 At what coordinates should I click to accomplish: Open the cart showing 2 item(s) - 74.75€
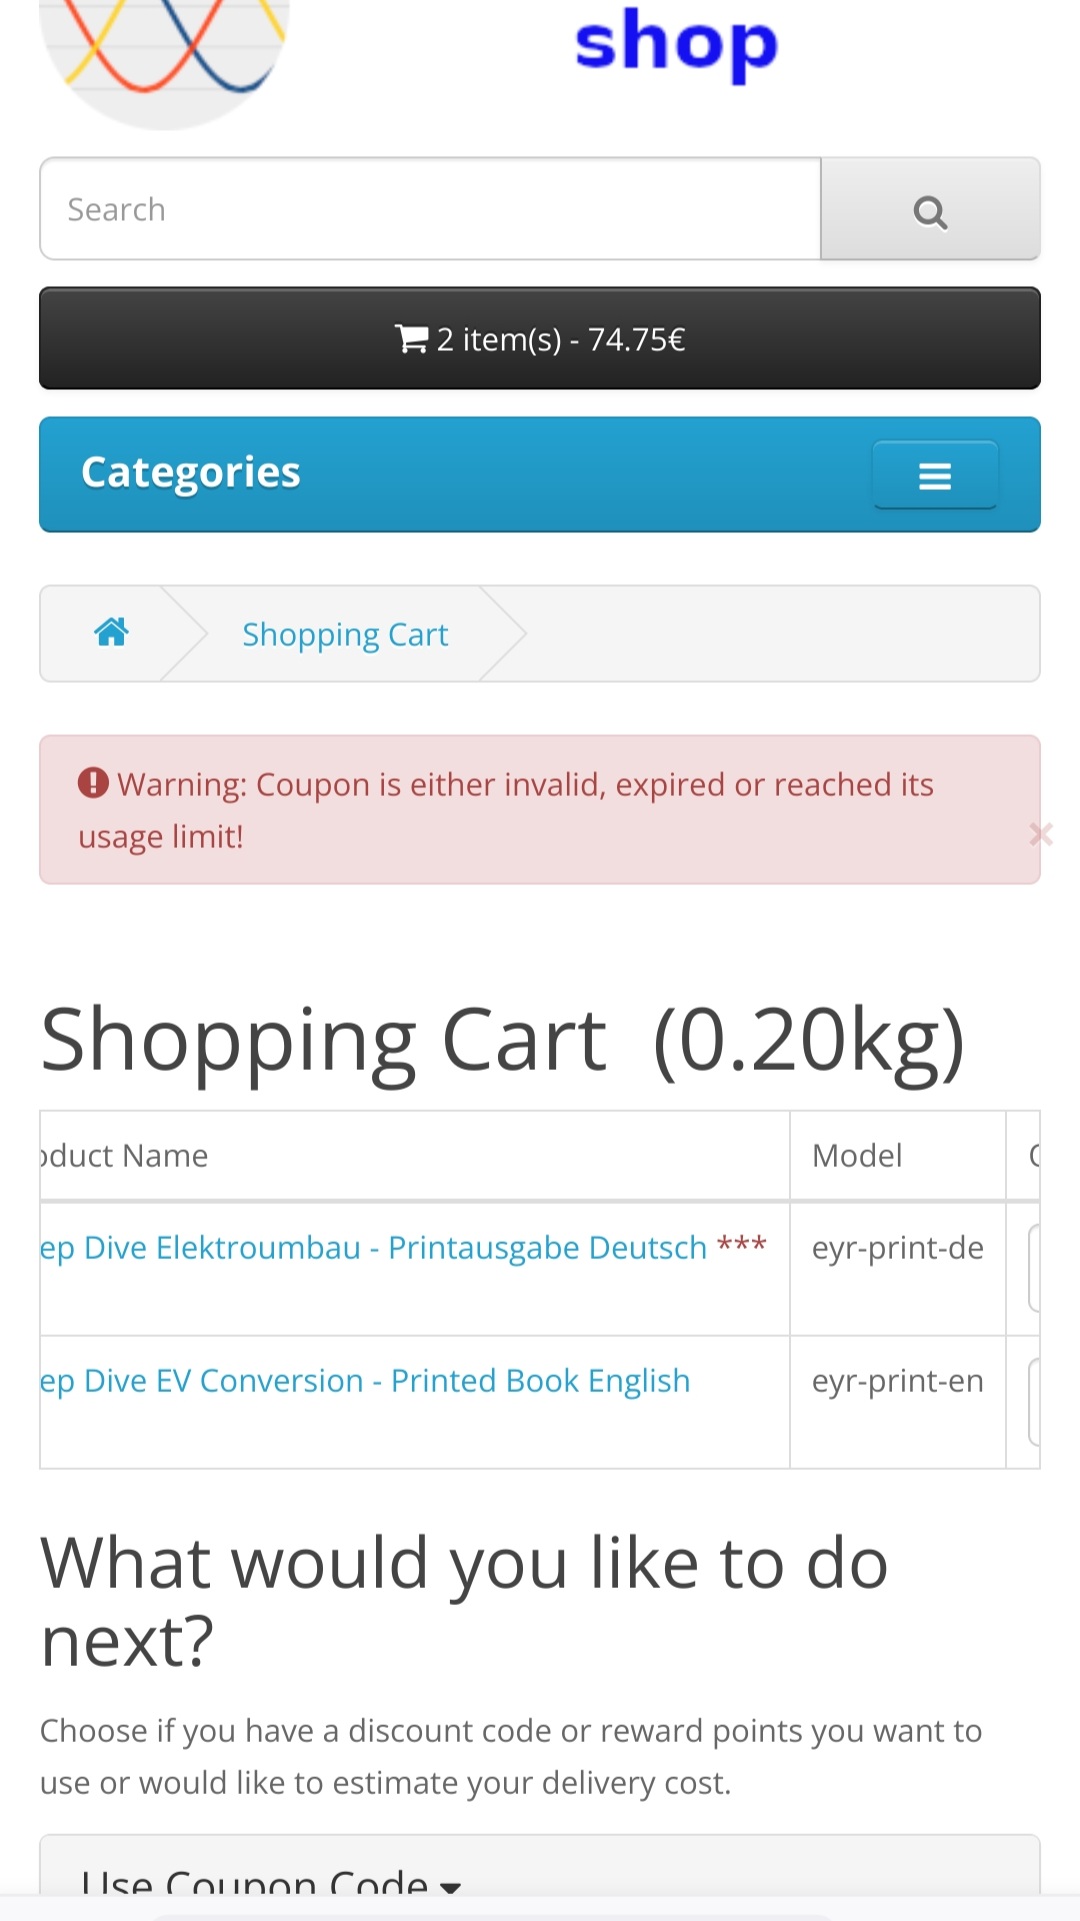(540, 339)
